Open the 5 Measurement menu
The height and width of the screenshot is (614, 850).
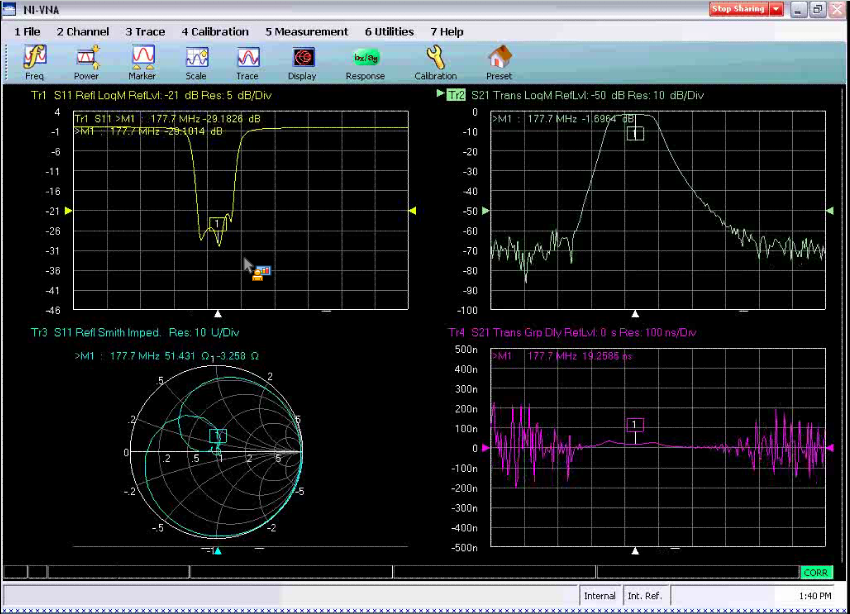[307, 32]
